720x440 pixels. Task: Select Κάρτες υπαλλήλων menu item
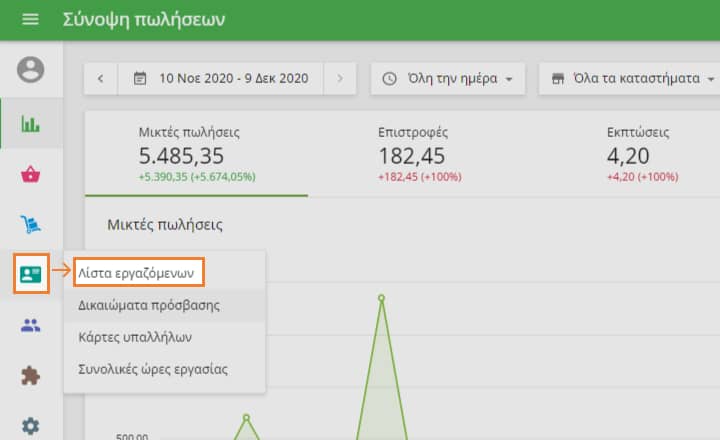coord(164,338)
